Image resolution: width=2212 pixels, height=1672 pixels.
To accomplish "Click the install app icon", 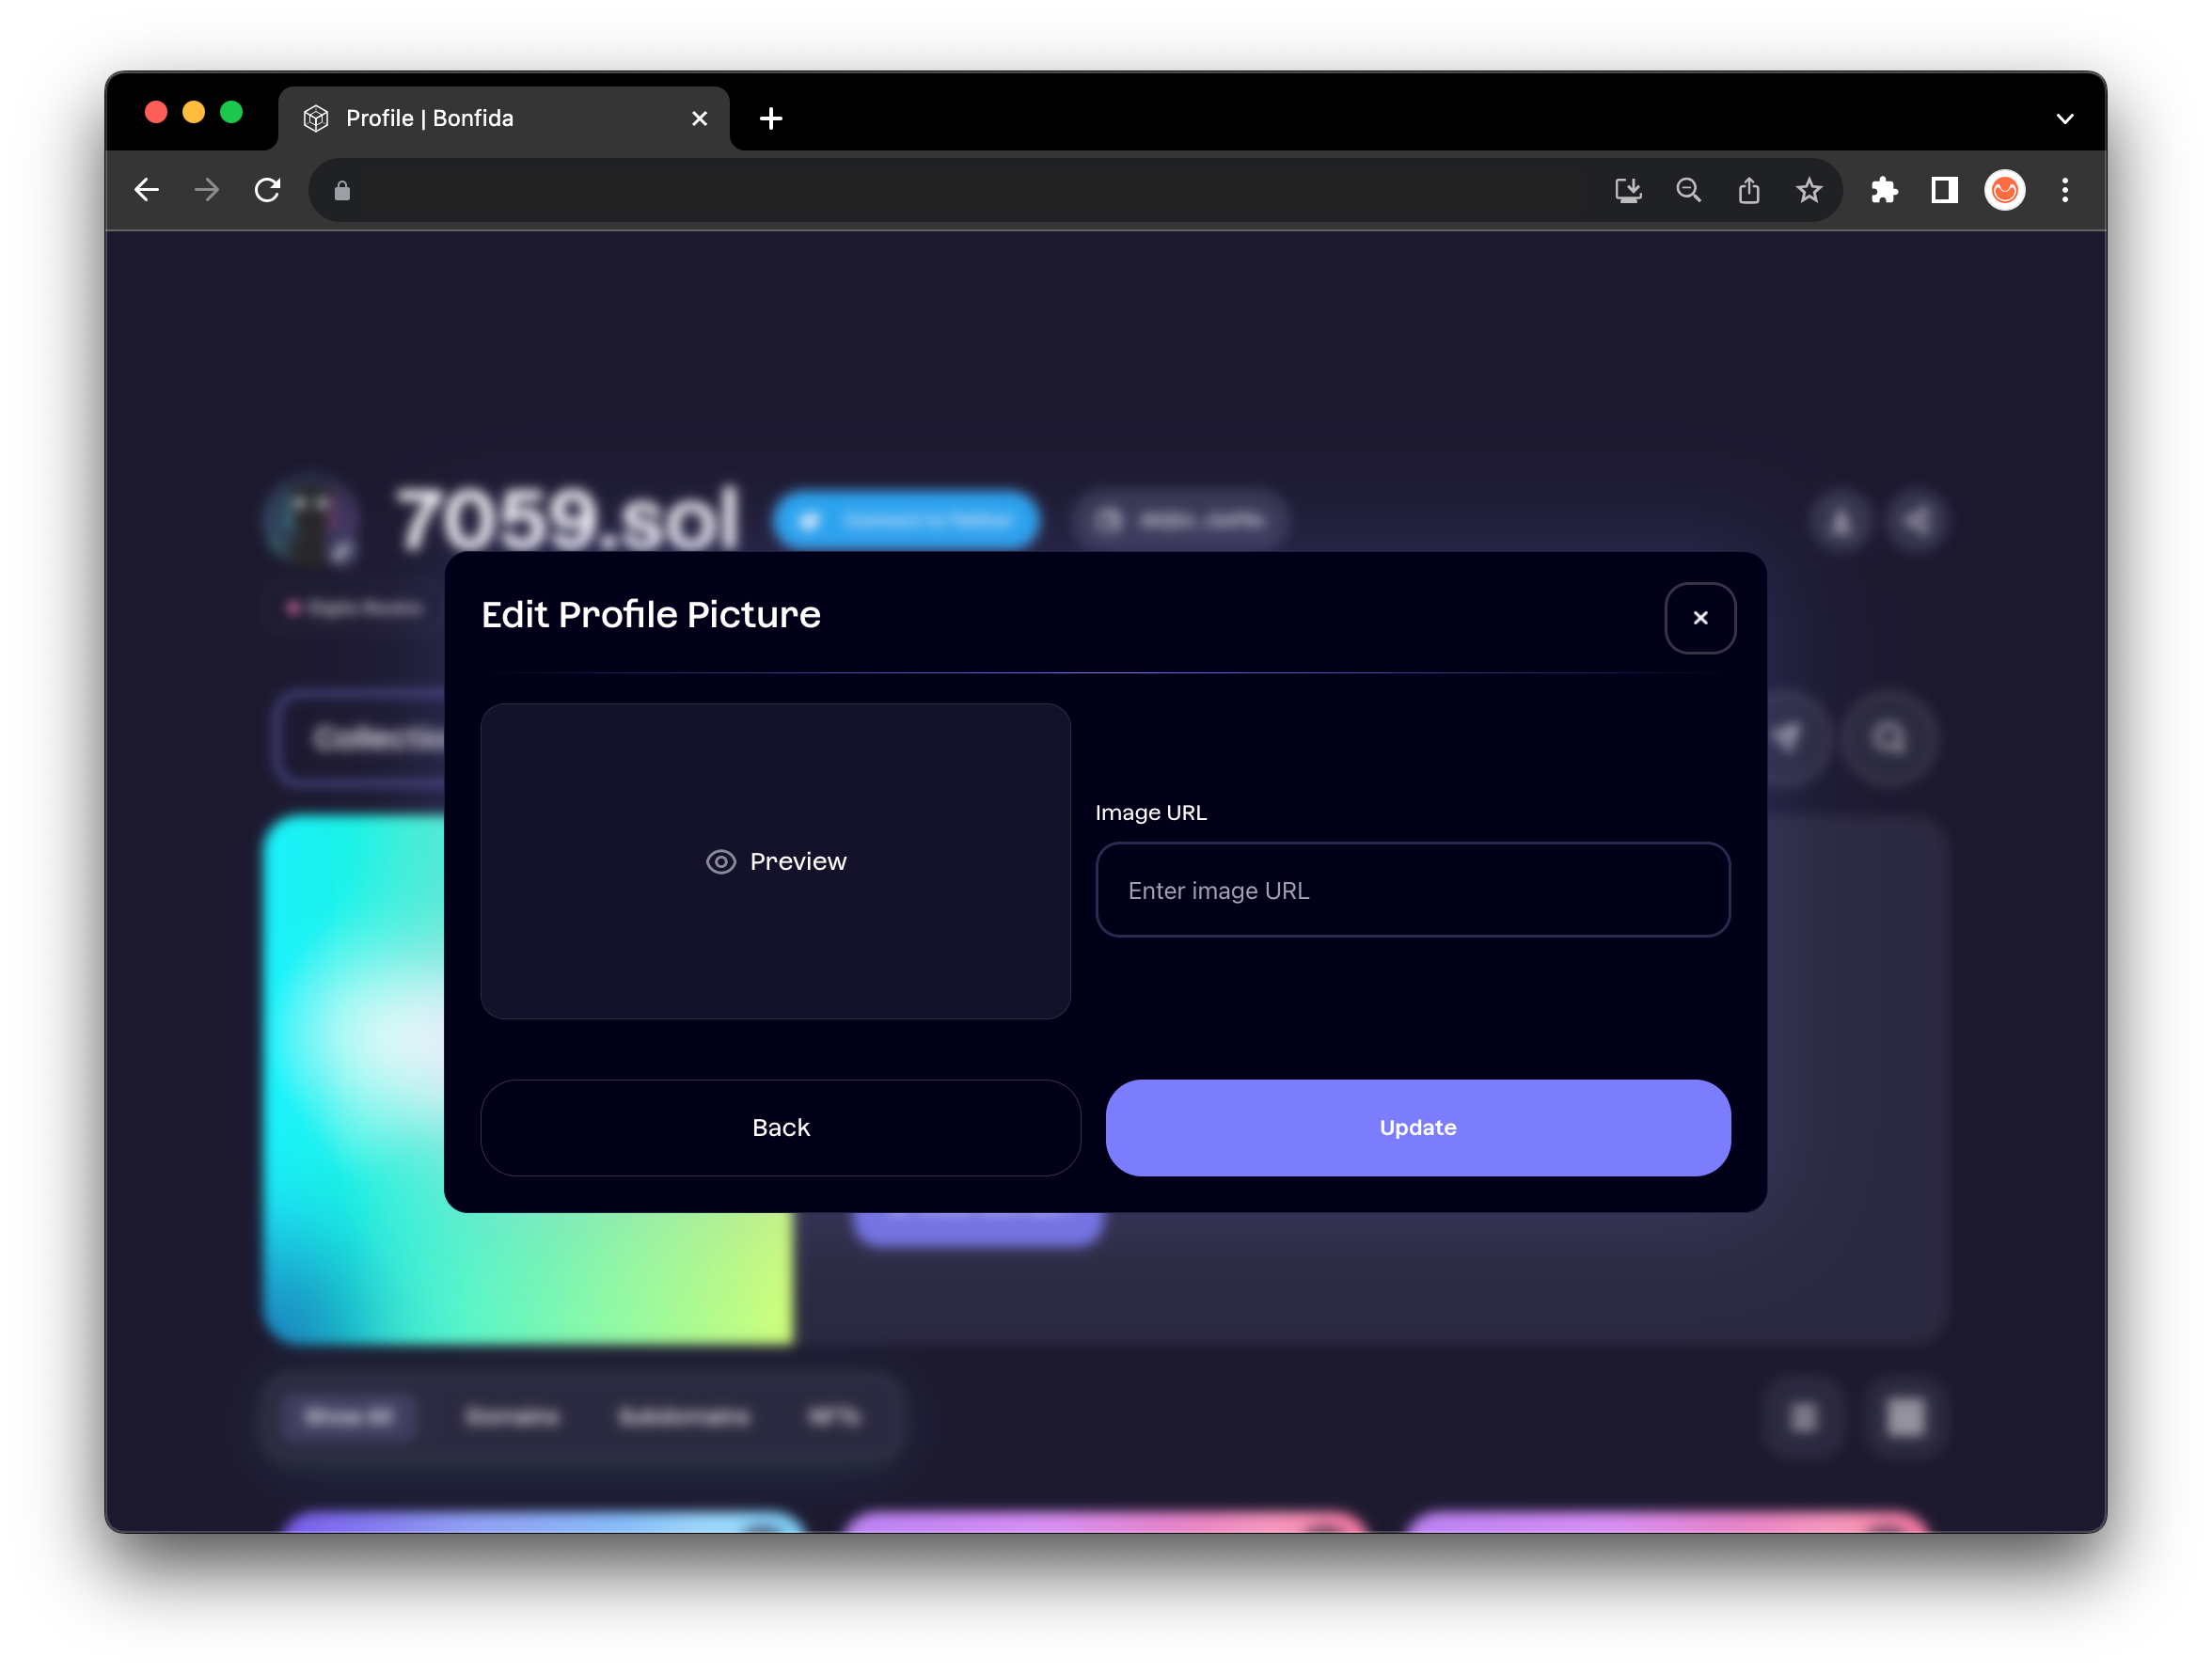I will [1628, 190].
